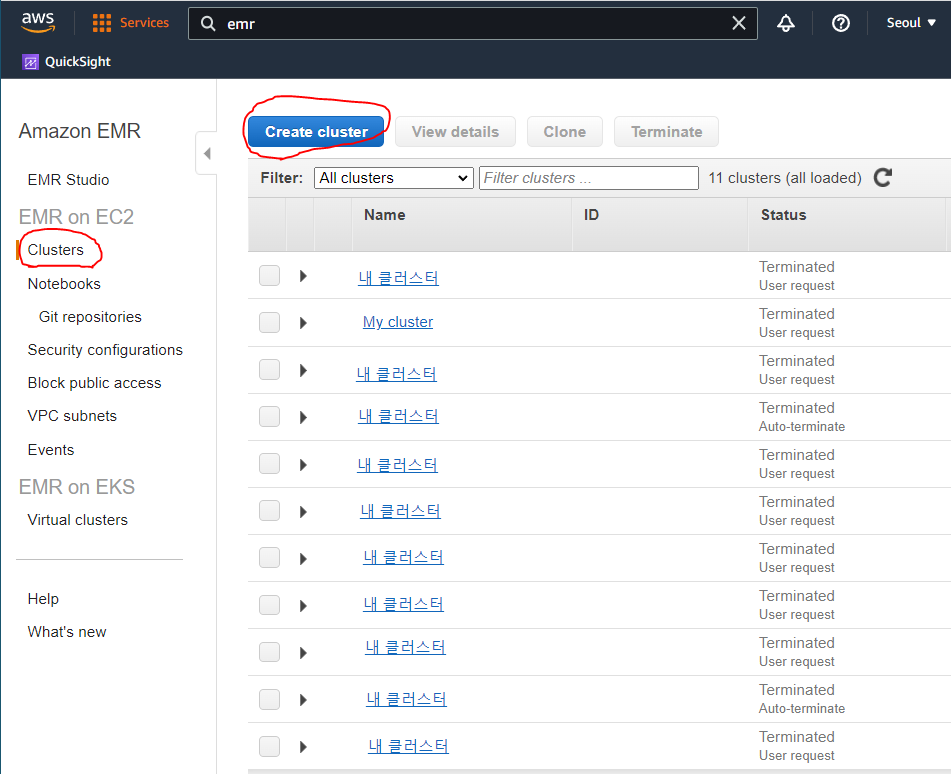Open the What's new link
The image size is (951, 774).
point(67,632)
